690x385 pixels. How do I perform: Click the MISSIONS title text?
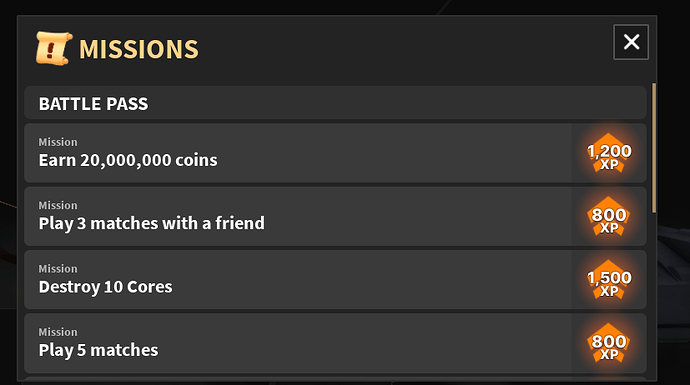pos(139,49)
